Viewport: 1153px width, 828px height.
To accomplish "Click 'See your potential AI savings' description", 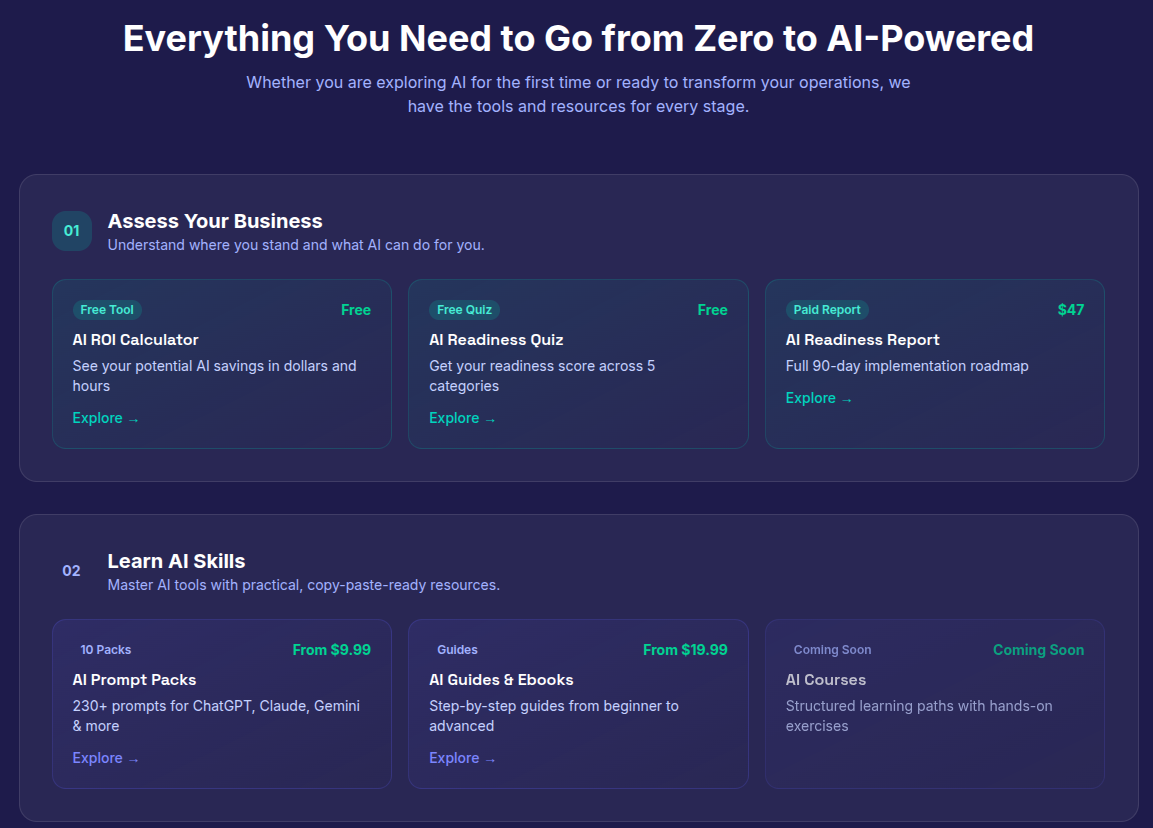I will tap(214, 376).
